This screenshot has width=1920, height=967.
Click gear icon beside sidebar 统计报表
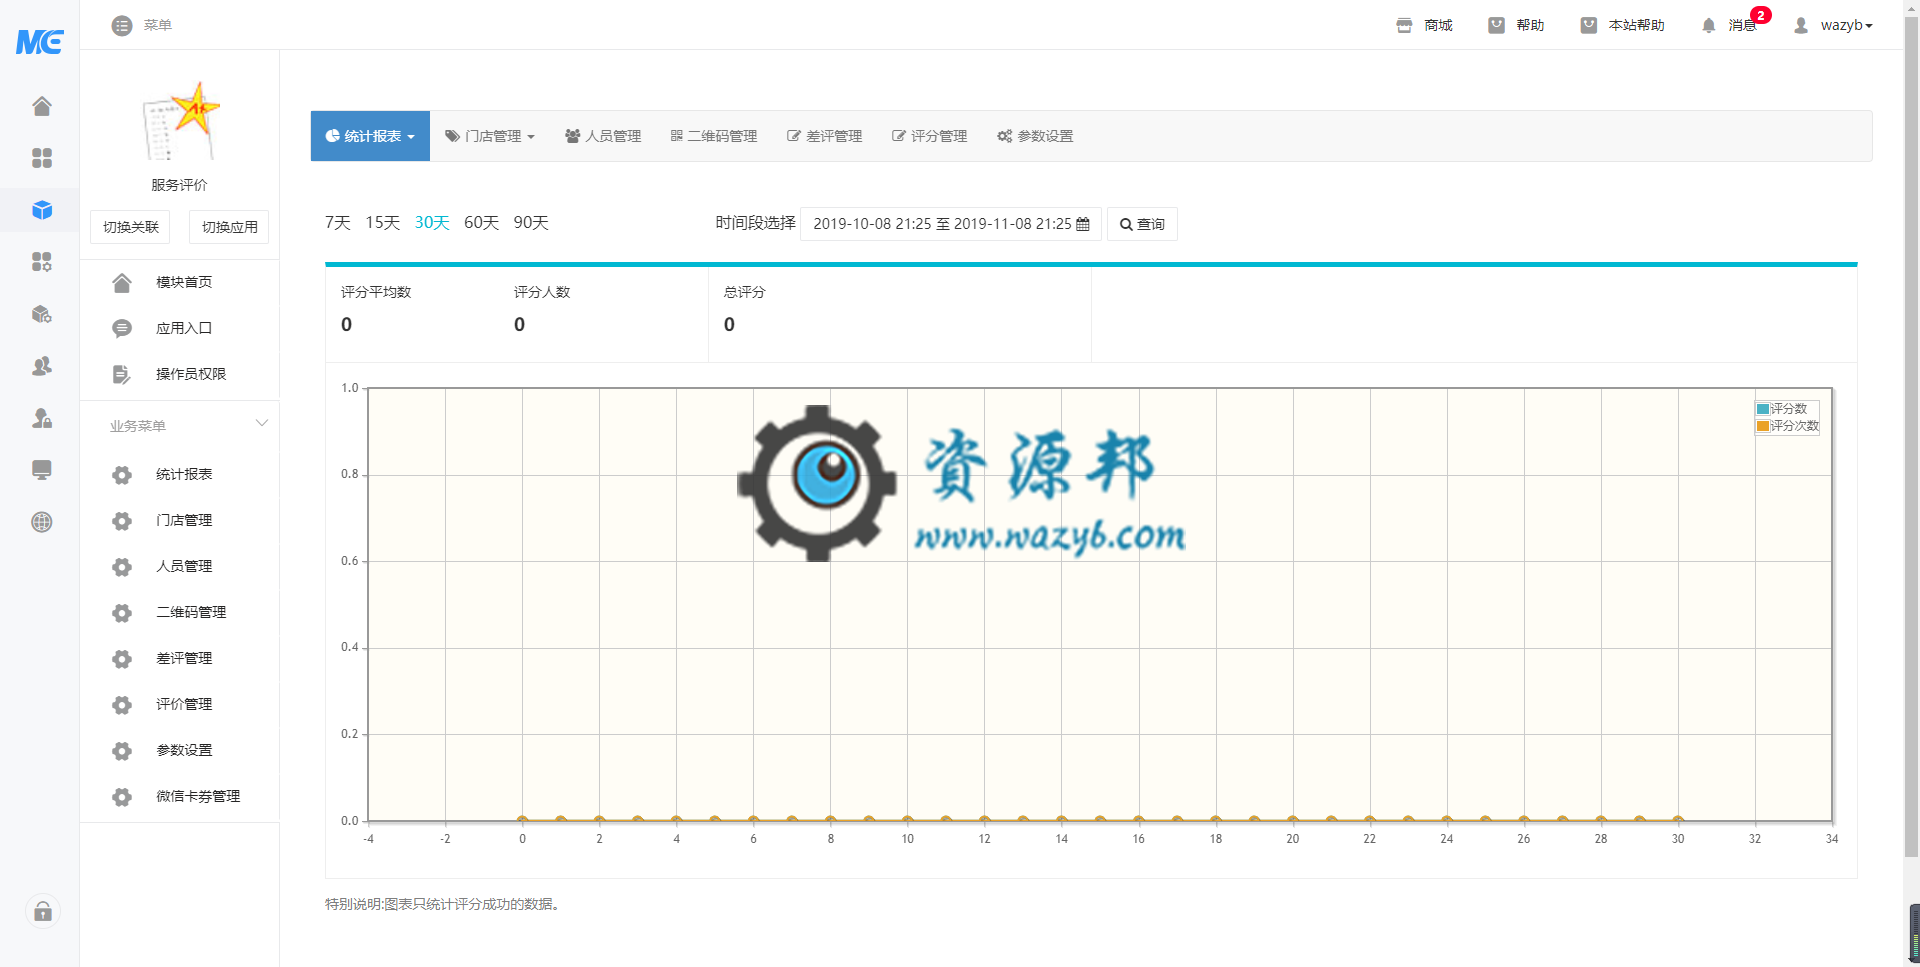point(122,475)
